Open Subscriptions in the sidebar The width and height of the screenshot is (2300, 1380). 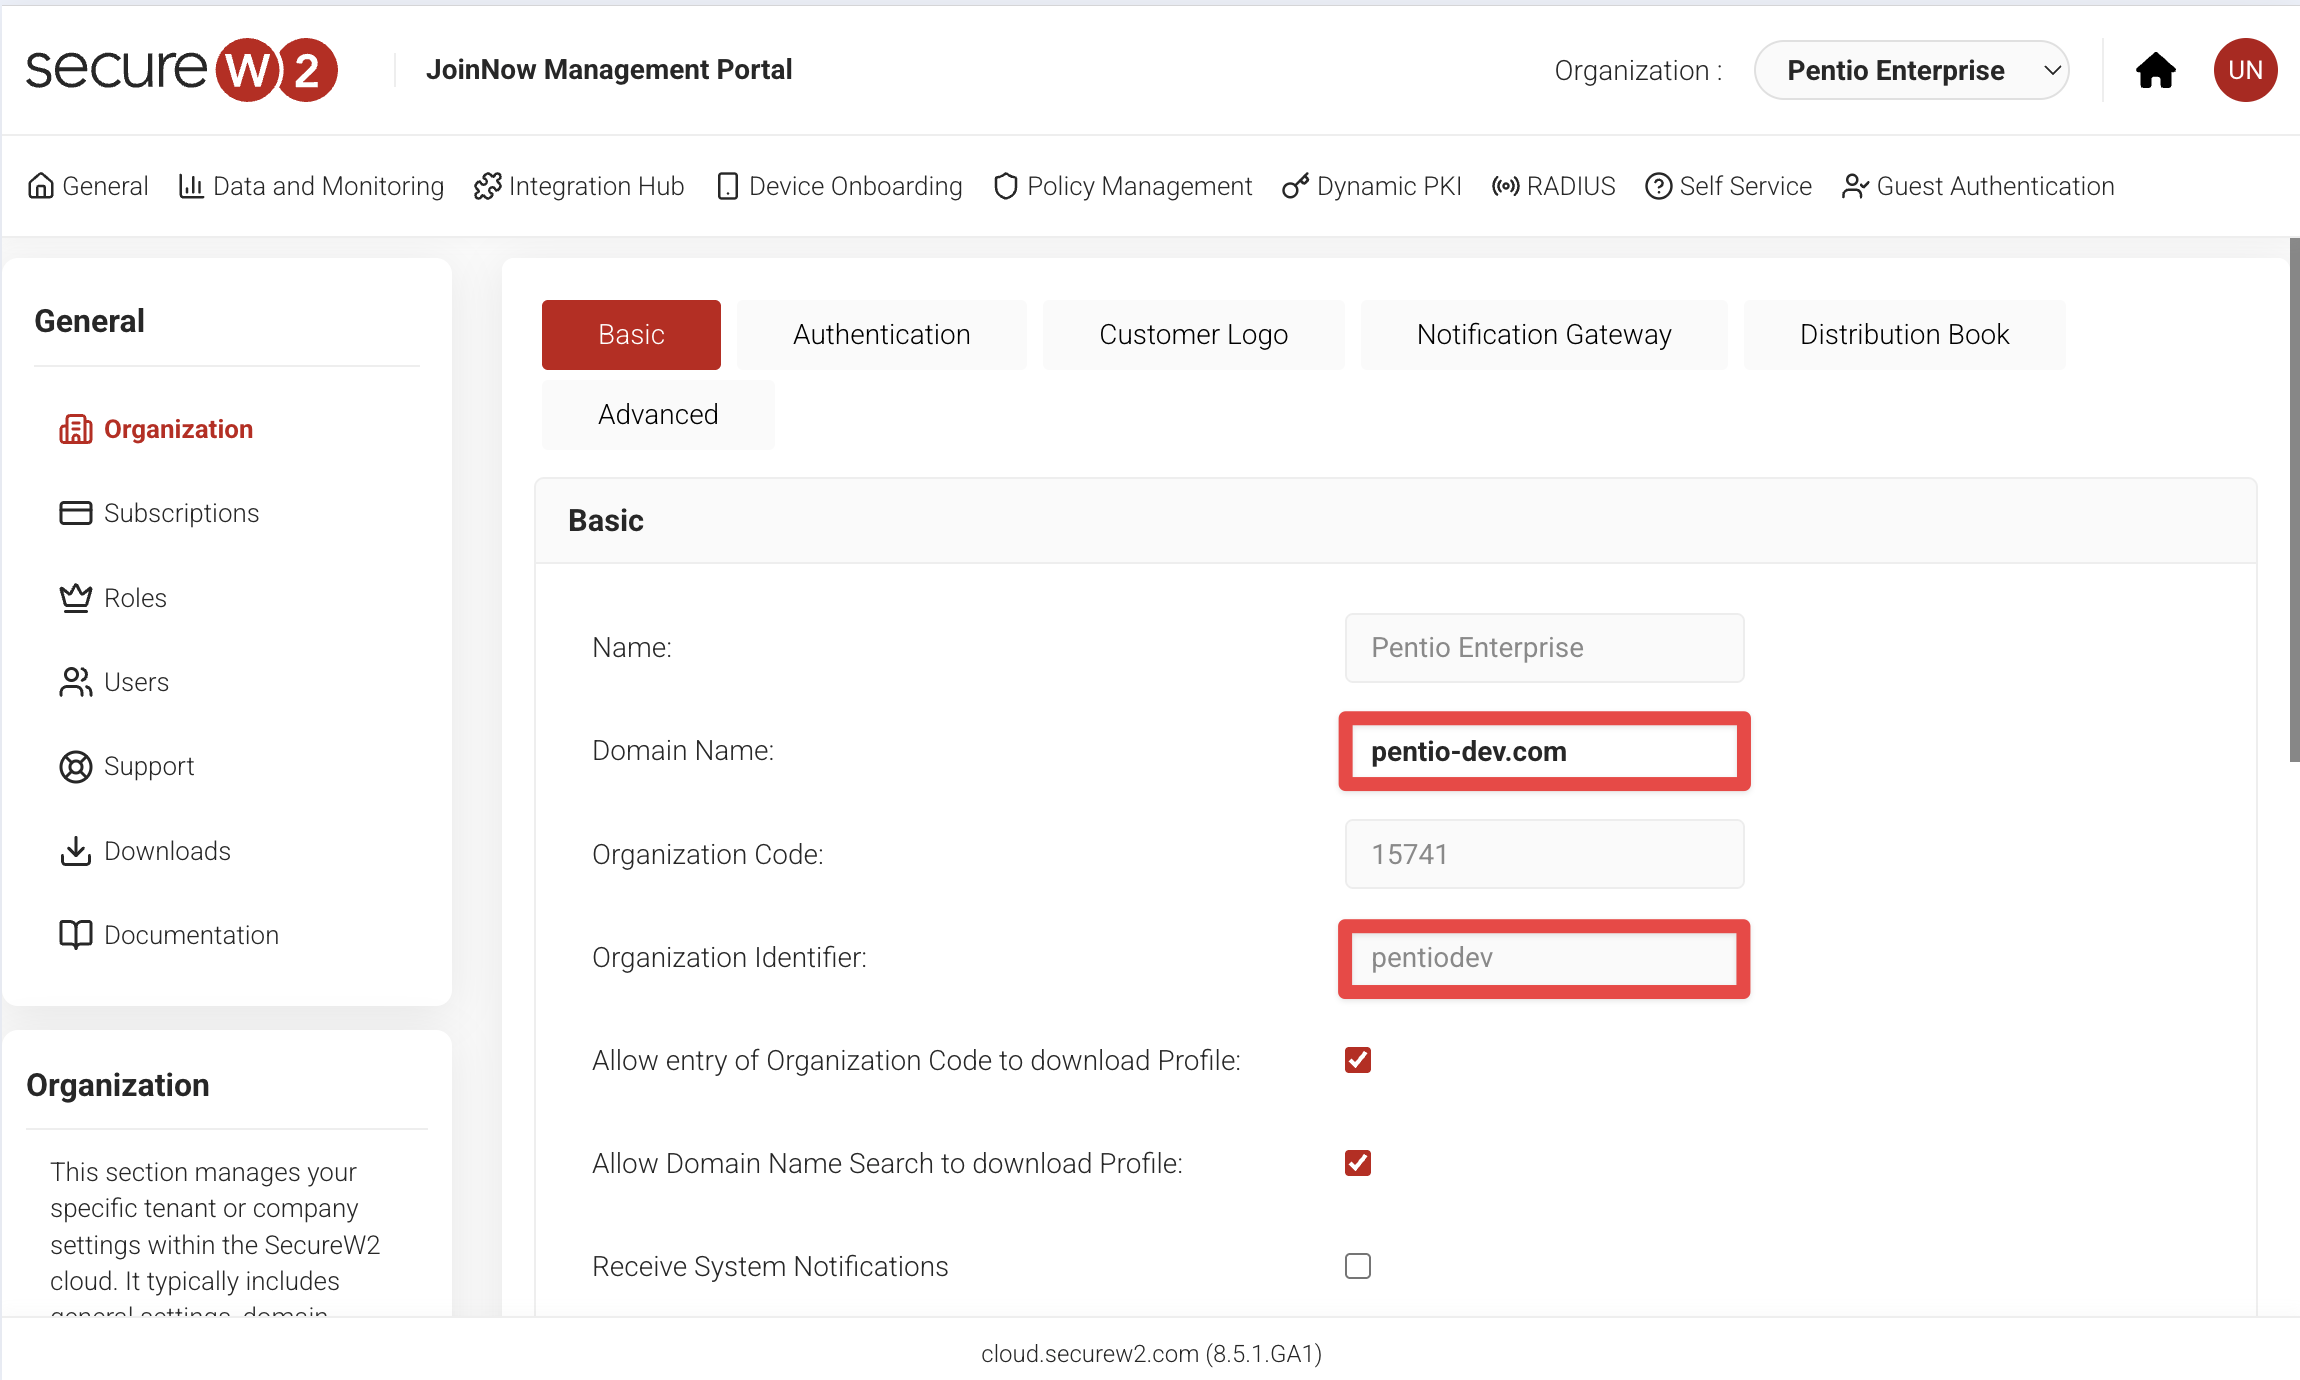click(x=160, y=513)
